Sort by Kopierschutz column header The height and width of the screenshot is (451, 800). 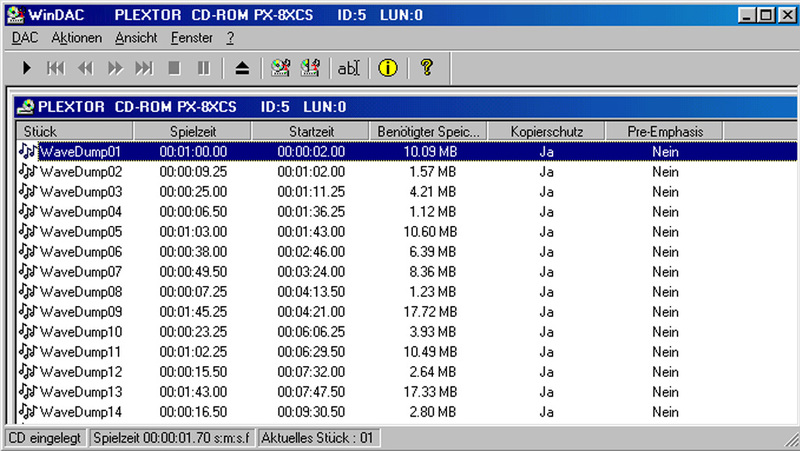[546, 131]
